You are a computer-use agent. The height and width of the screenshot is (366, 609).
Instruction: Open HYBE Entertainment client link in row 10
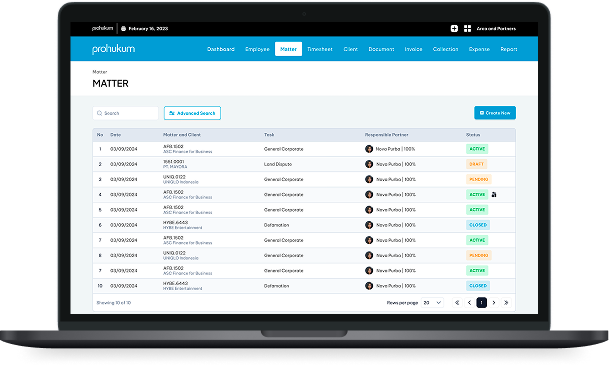(183, 289)
